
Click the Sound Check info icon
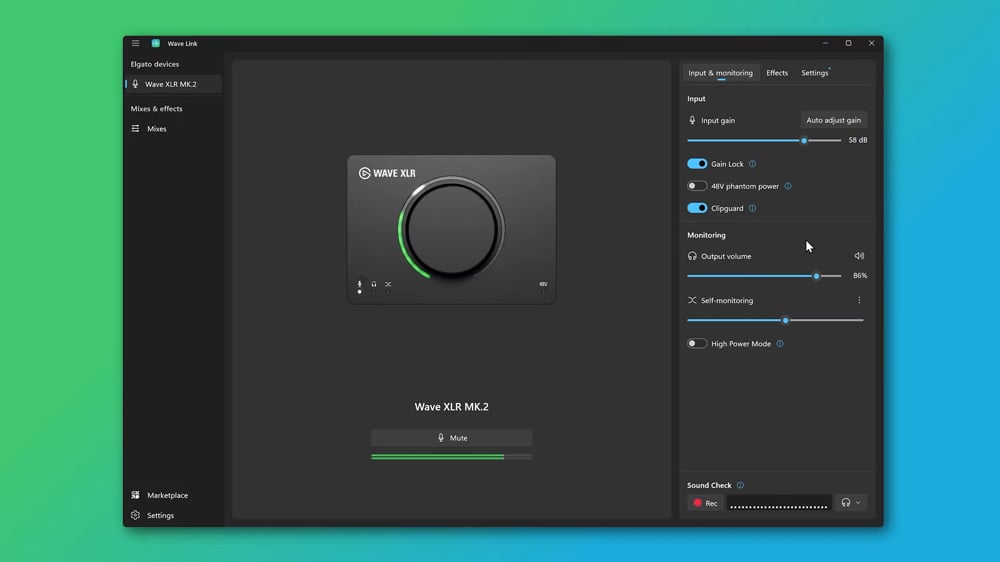pos(740,485)
